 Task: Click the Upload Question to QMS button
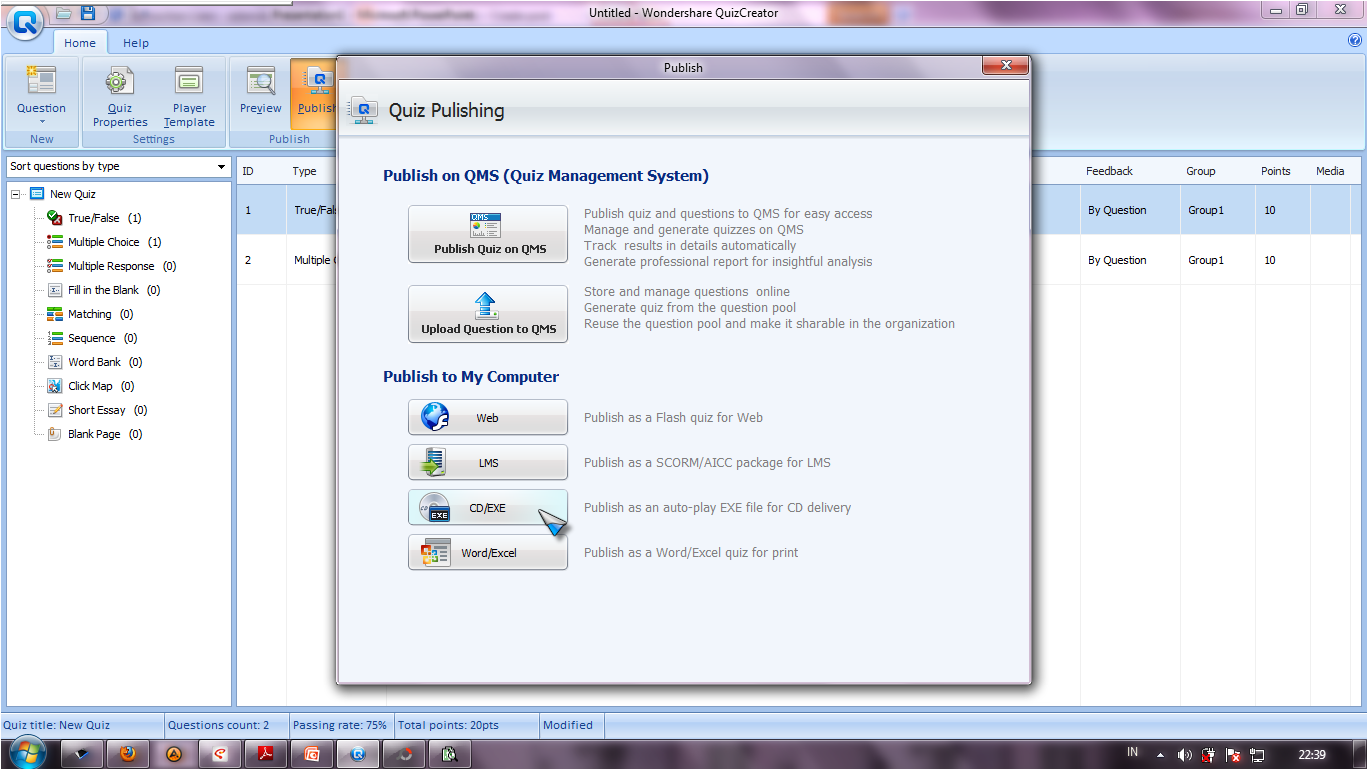pos(488,314)
